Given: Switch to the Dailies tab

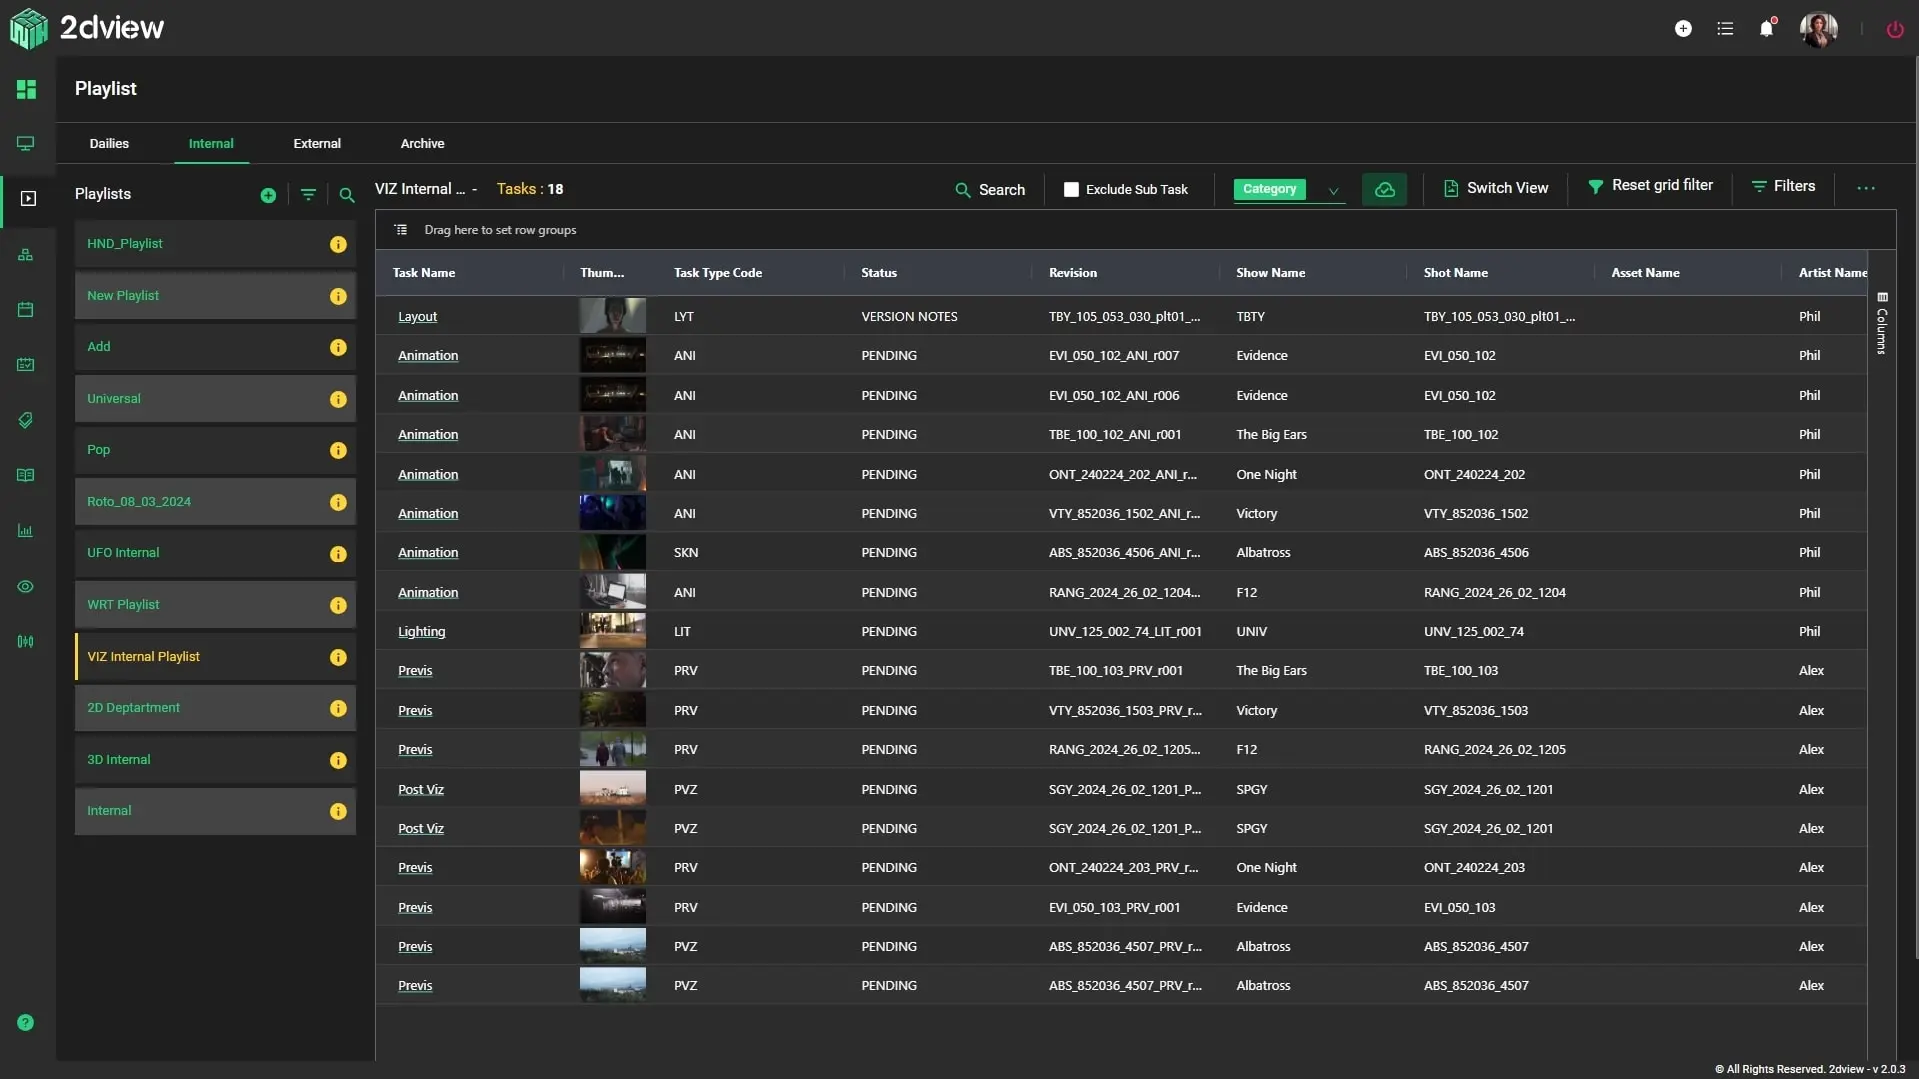Looking at the screenshot, I should 109,144.
